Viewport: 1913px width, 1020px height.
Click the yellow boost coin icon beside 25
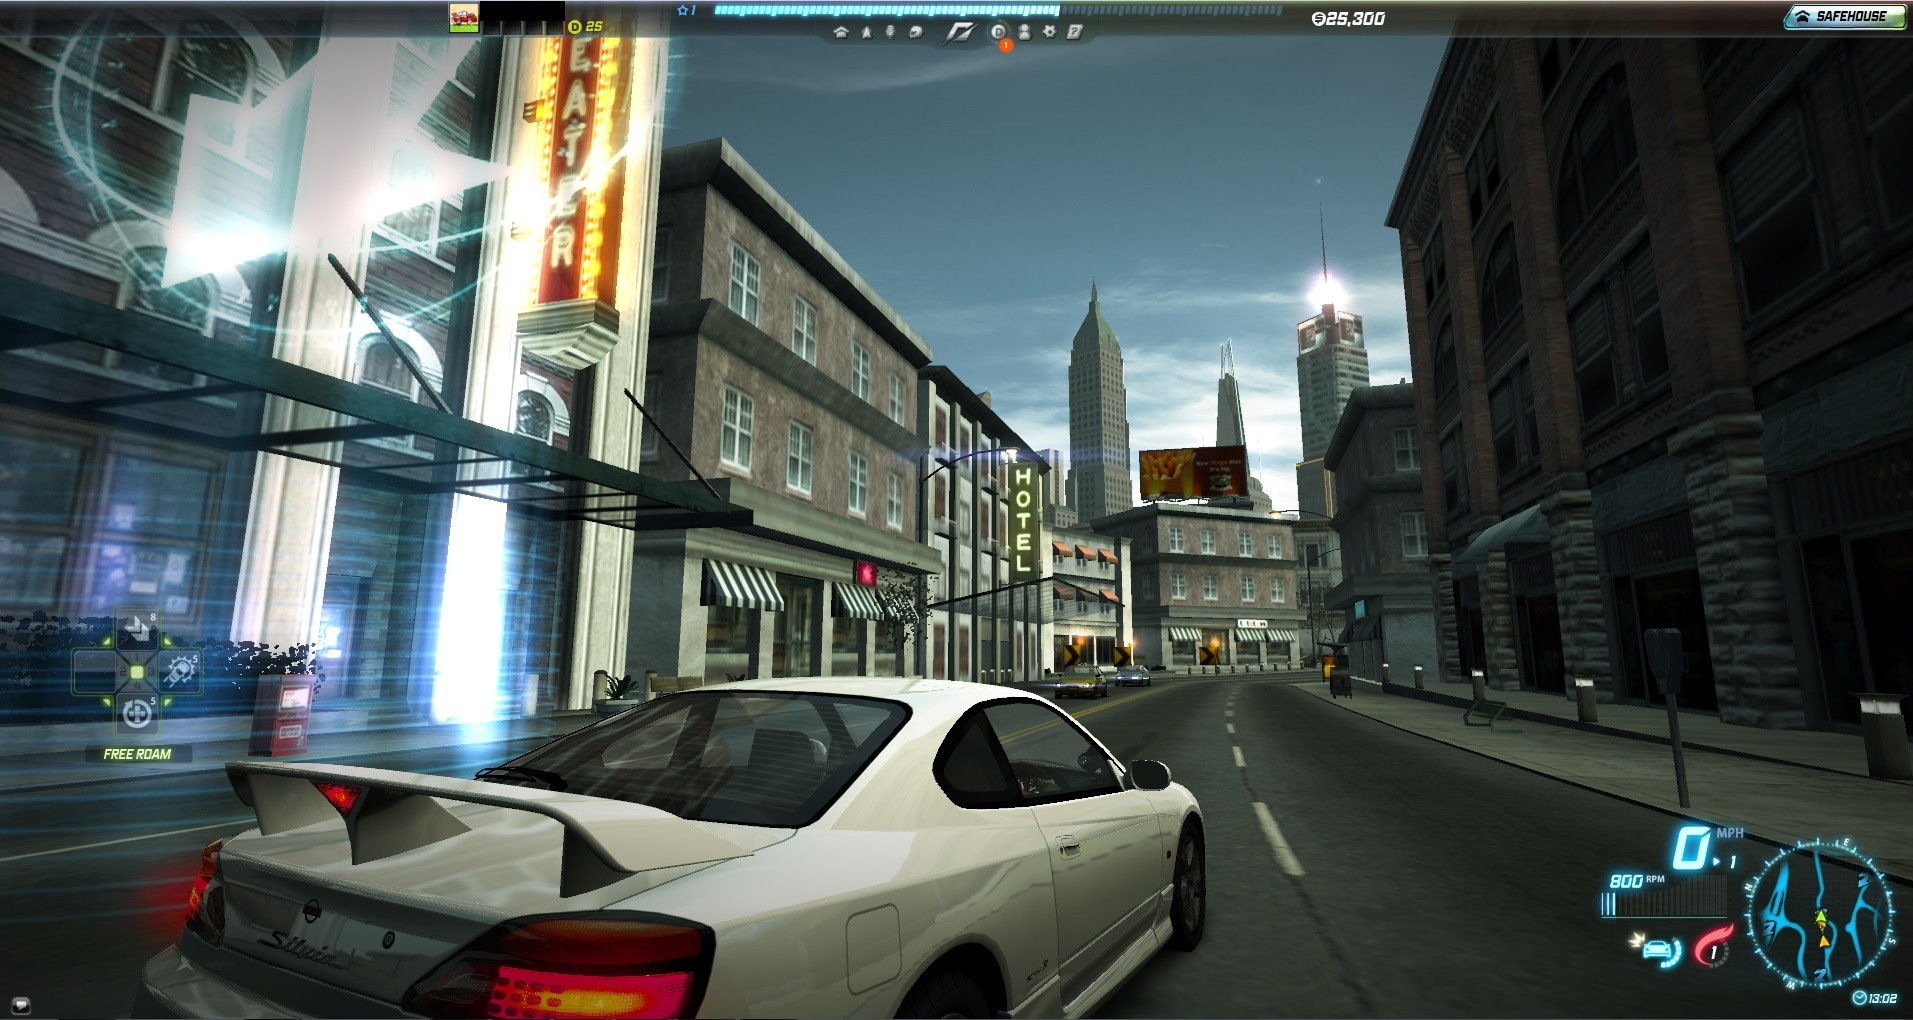tap(575, 26)
